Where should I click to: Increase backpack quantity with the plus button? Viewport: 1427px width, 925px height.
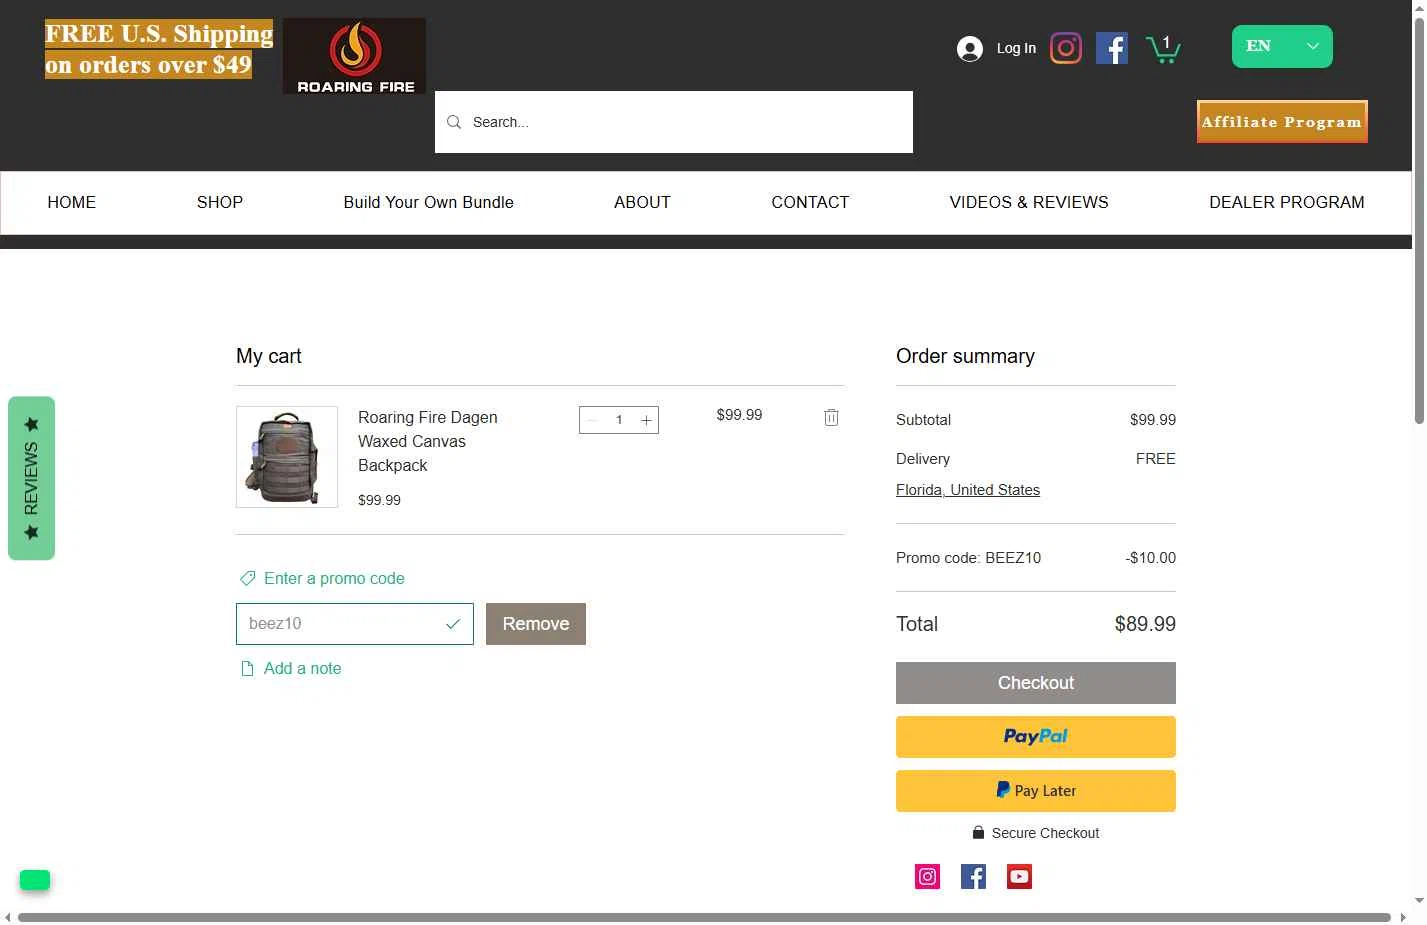tap(646, 420)
